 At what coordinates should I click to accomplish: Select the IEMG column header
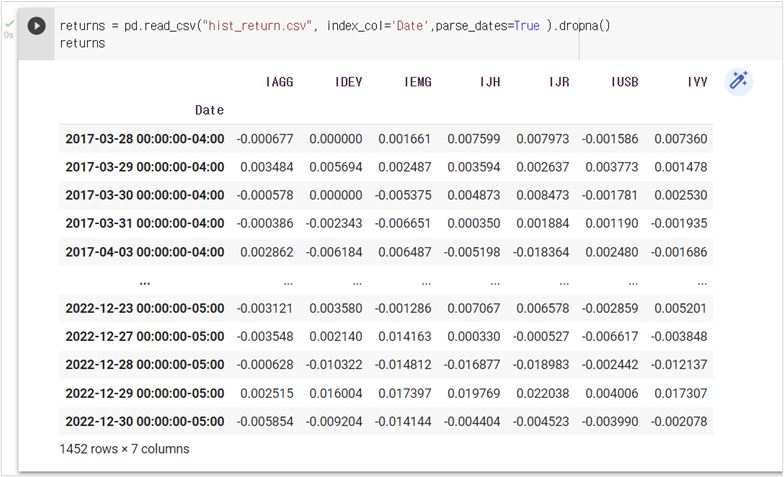tap(417, 82)
